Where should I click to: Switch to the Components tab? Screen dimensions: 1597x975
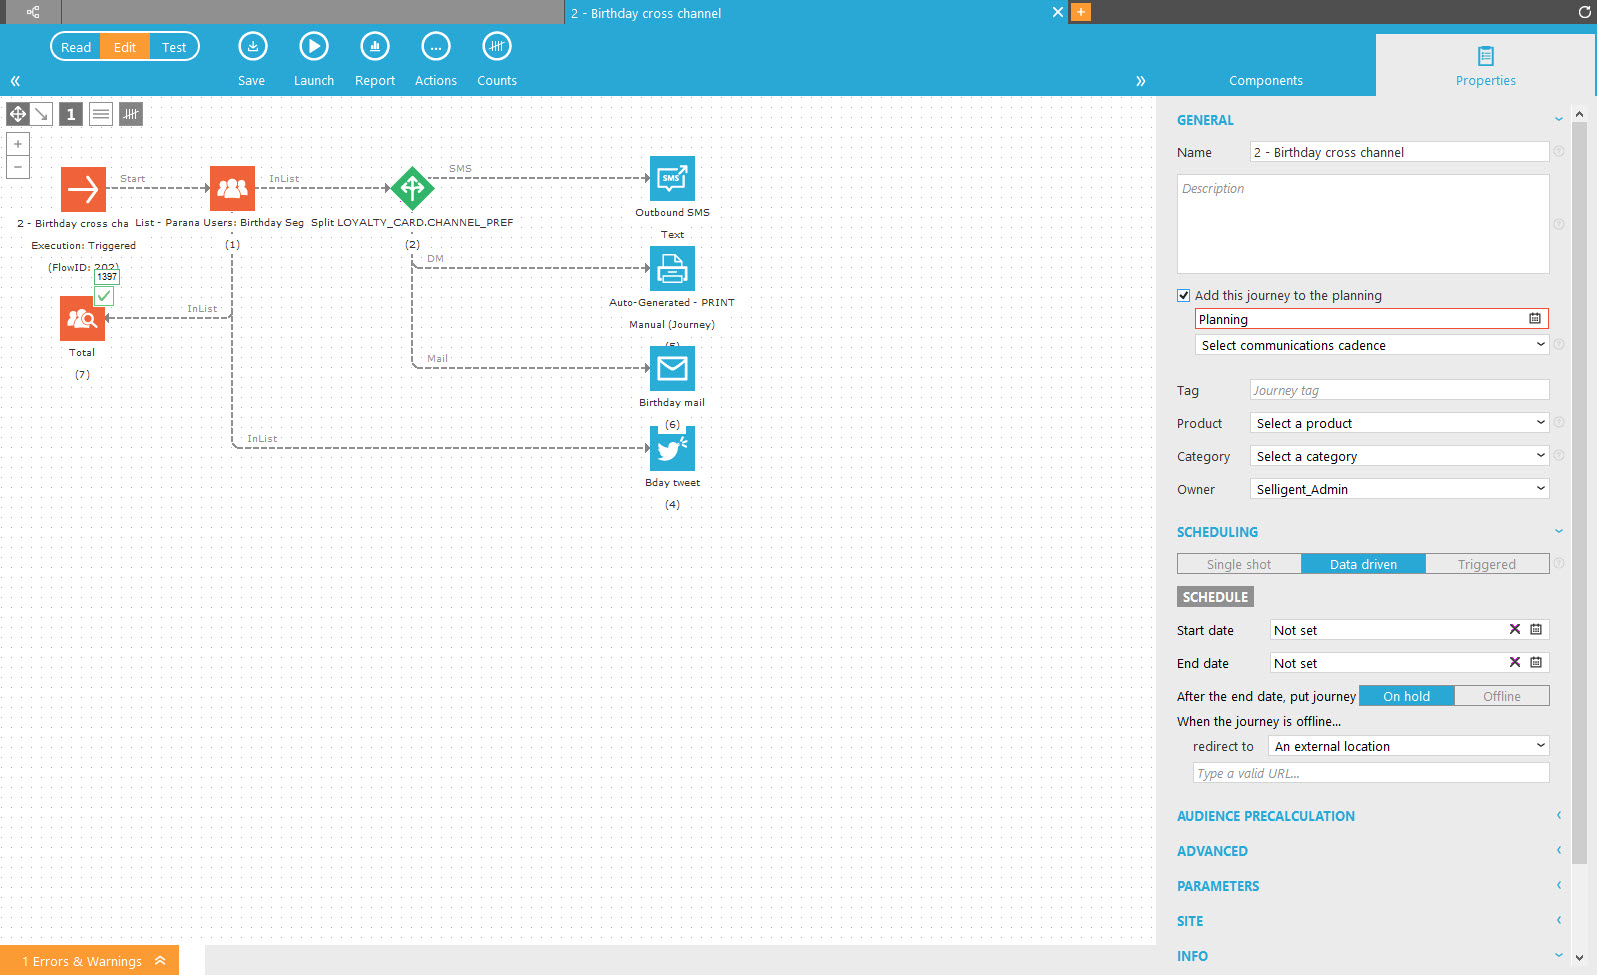[x=1265, y=80]
